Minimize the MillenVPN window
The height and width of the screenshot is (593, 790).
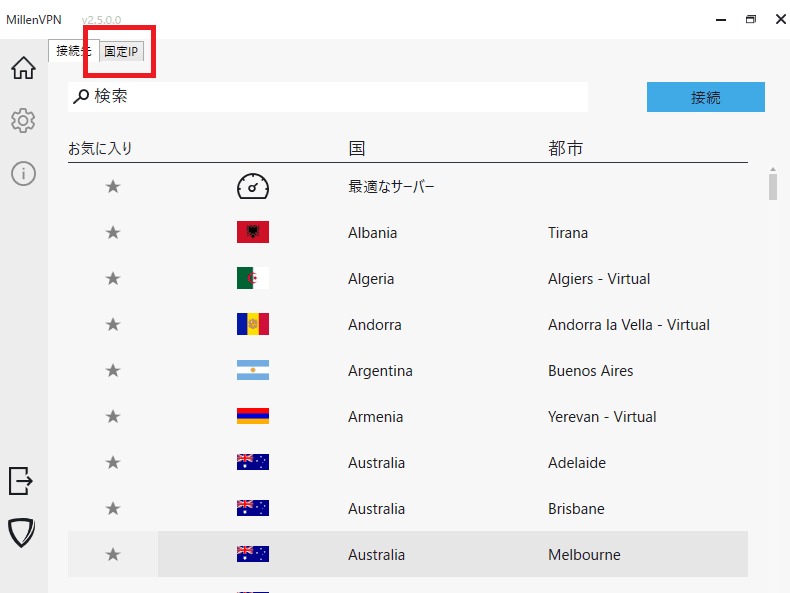pos(721,20)
